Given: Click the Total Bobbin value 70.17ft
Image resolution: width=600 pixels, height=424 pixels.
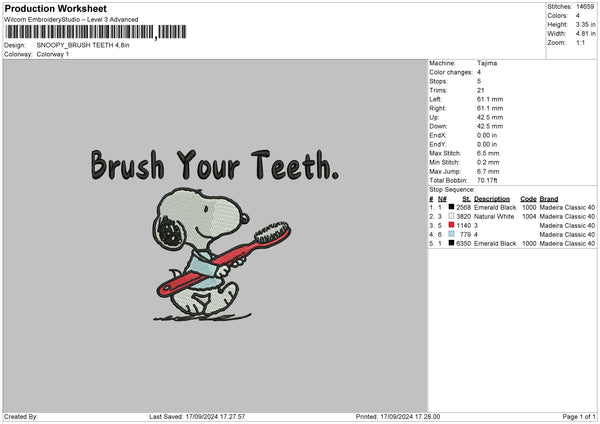Looking at the screenshot, I should tap(487, 180).
